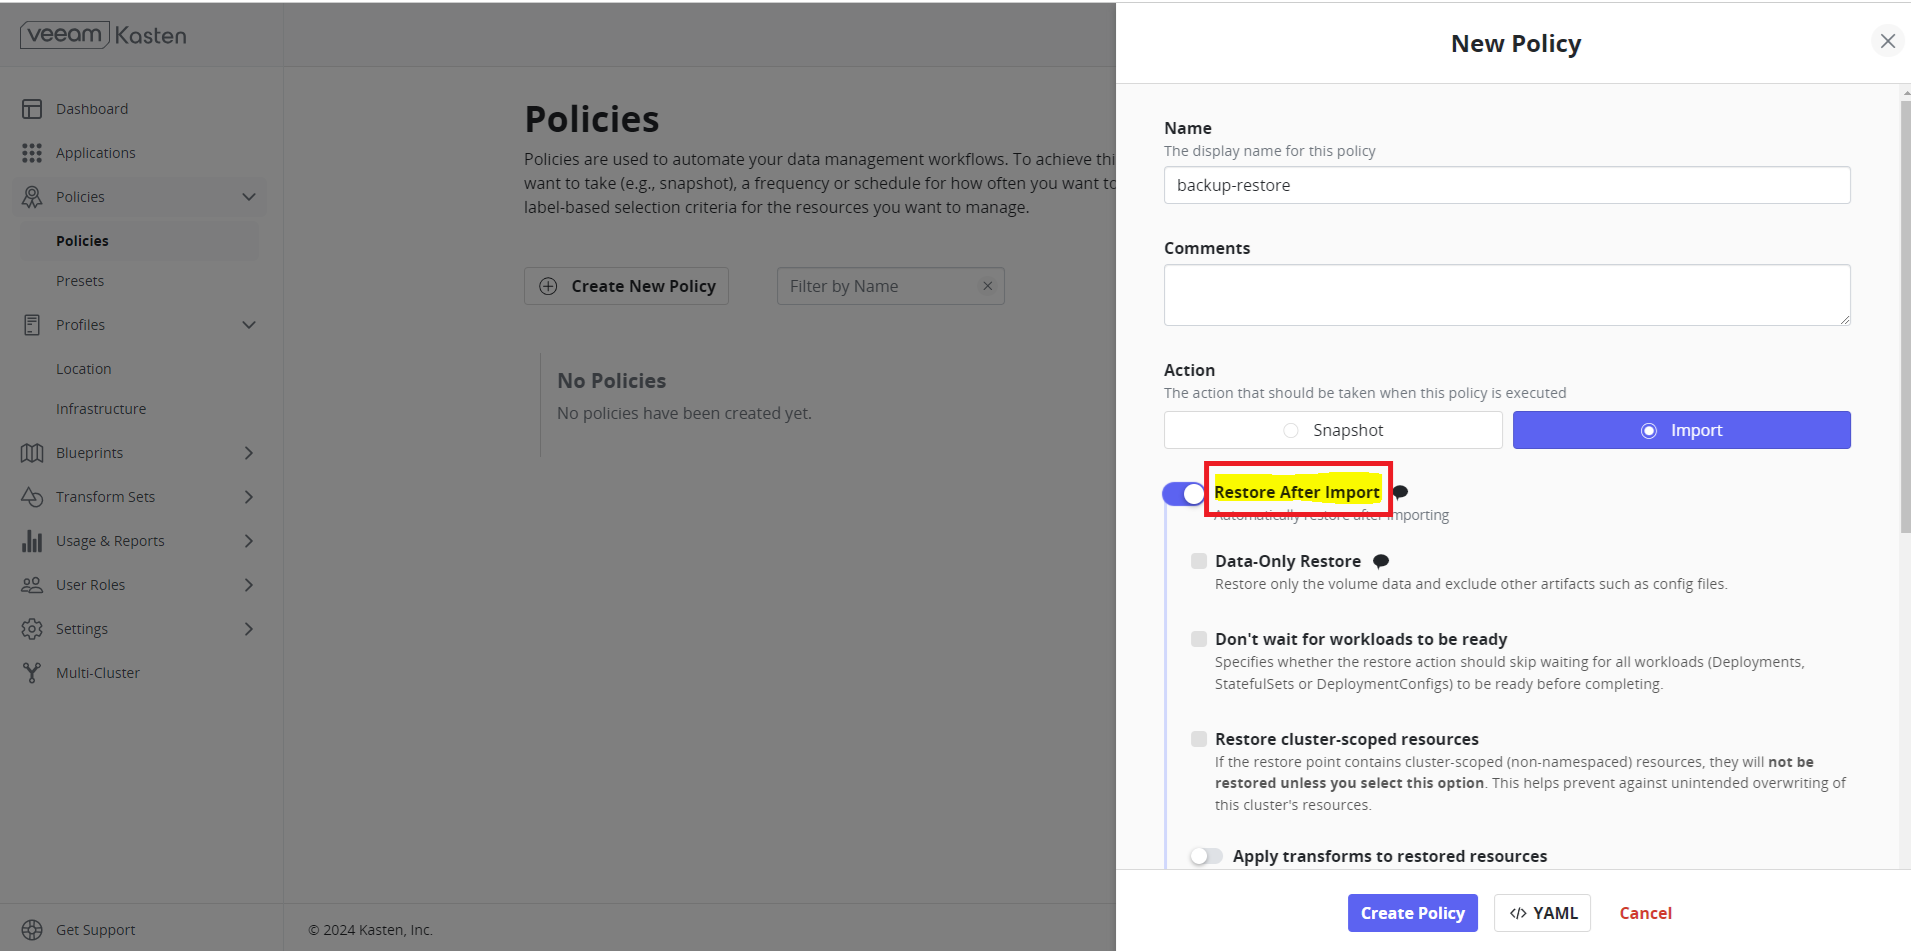Image resolution: width=1911 pixels, height=951 pixels.
Task: Open Presets in the sidebar
Action: (x=80, y=281)
